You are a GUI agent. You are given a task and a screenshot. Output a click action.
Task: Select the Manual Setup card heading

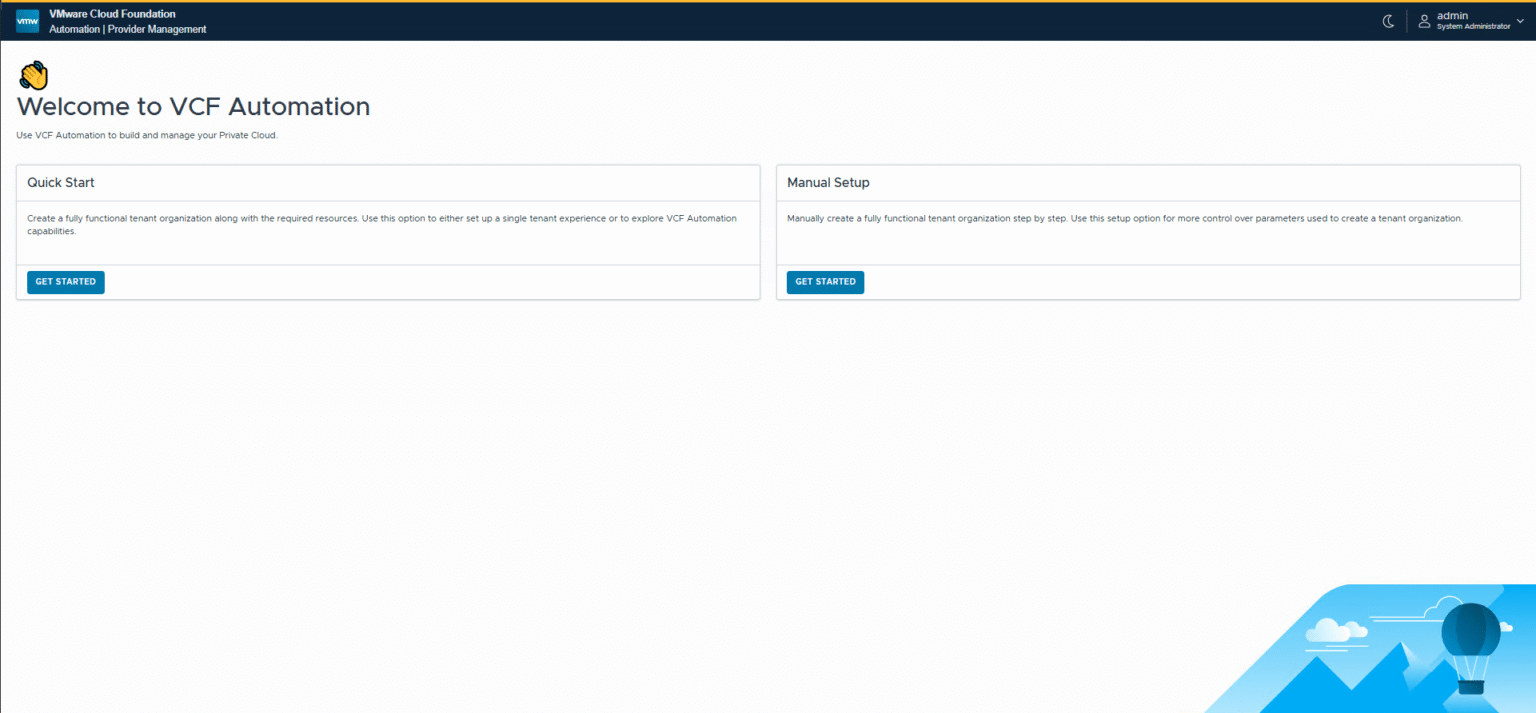[828, 183]
